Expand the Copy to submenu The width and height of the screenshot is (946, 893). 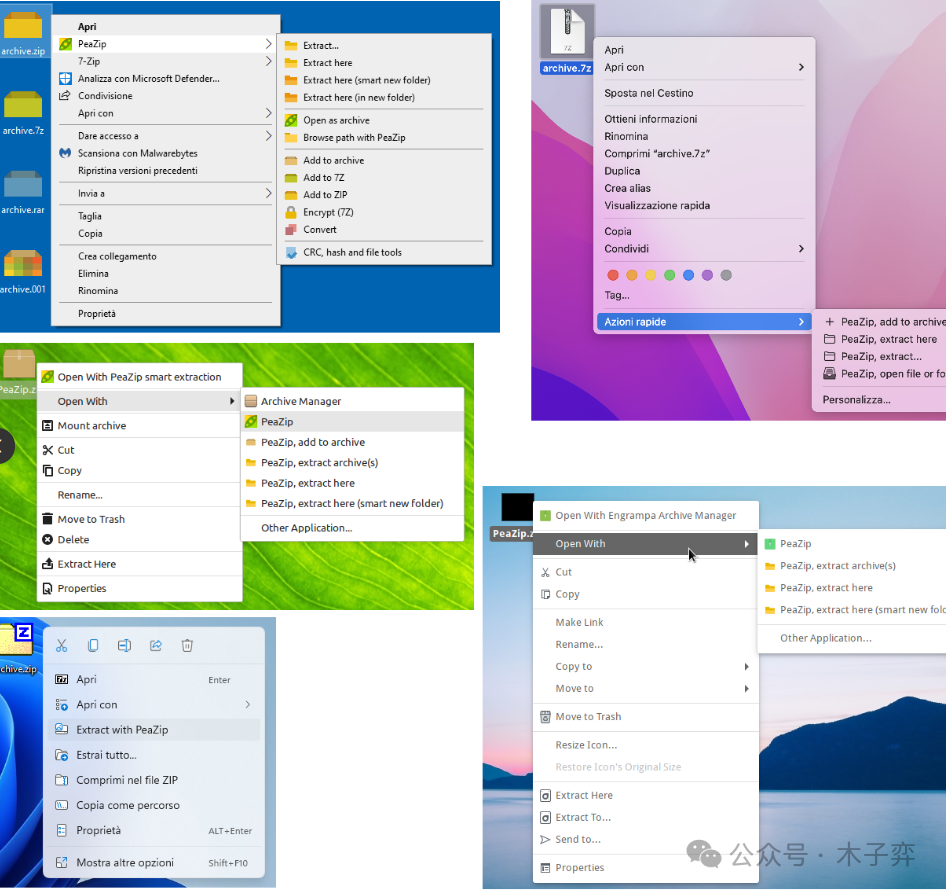(746, 666)
